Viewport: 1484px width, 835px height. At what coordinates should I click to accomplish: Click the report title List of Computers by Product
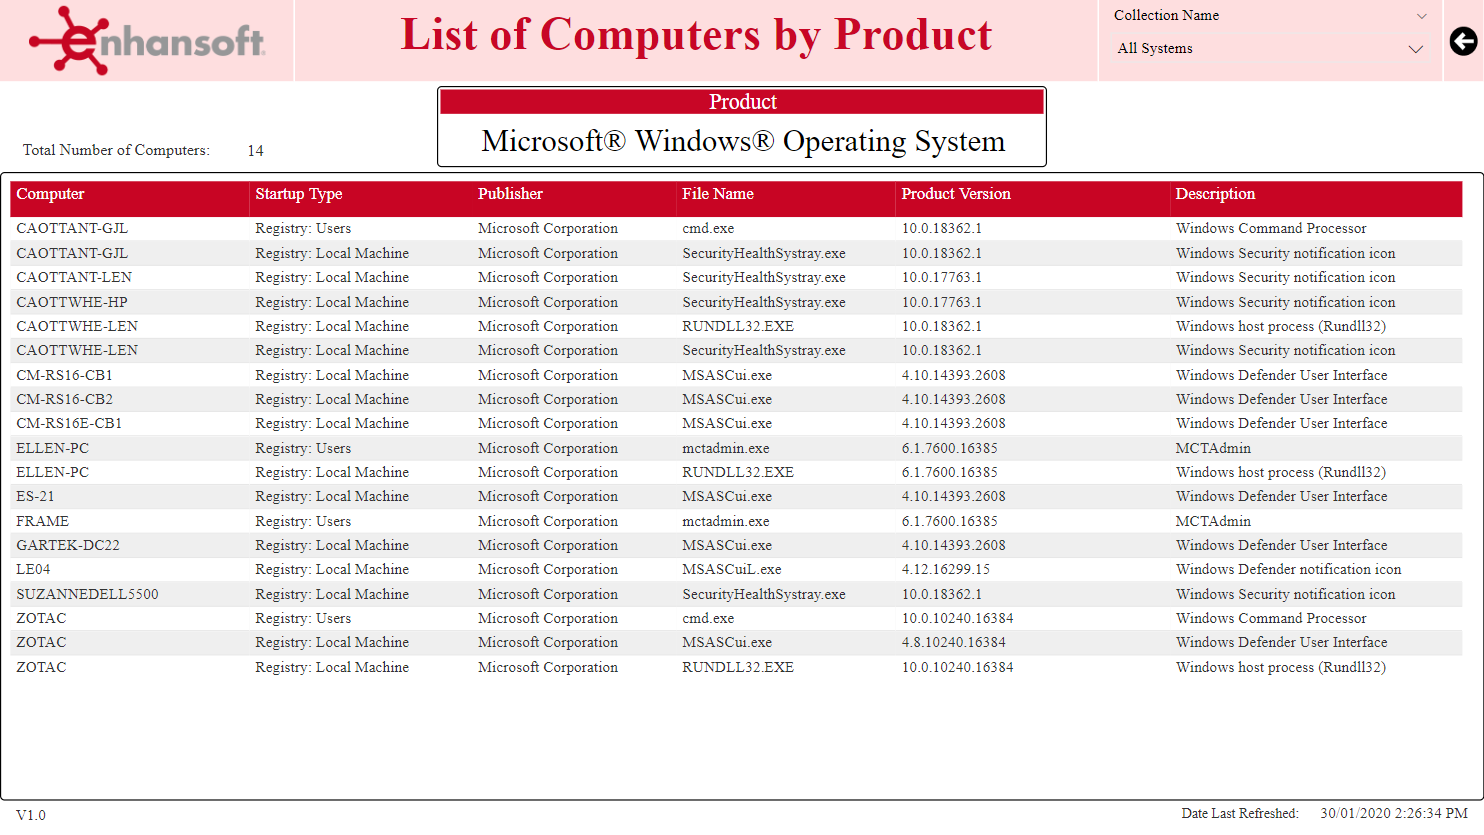tap(696, 35)
